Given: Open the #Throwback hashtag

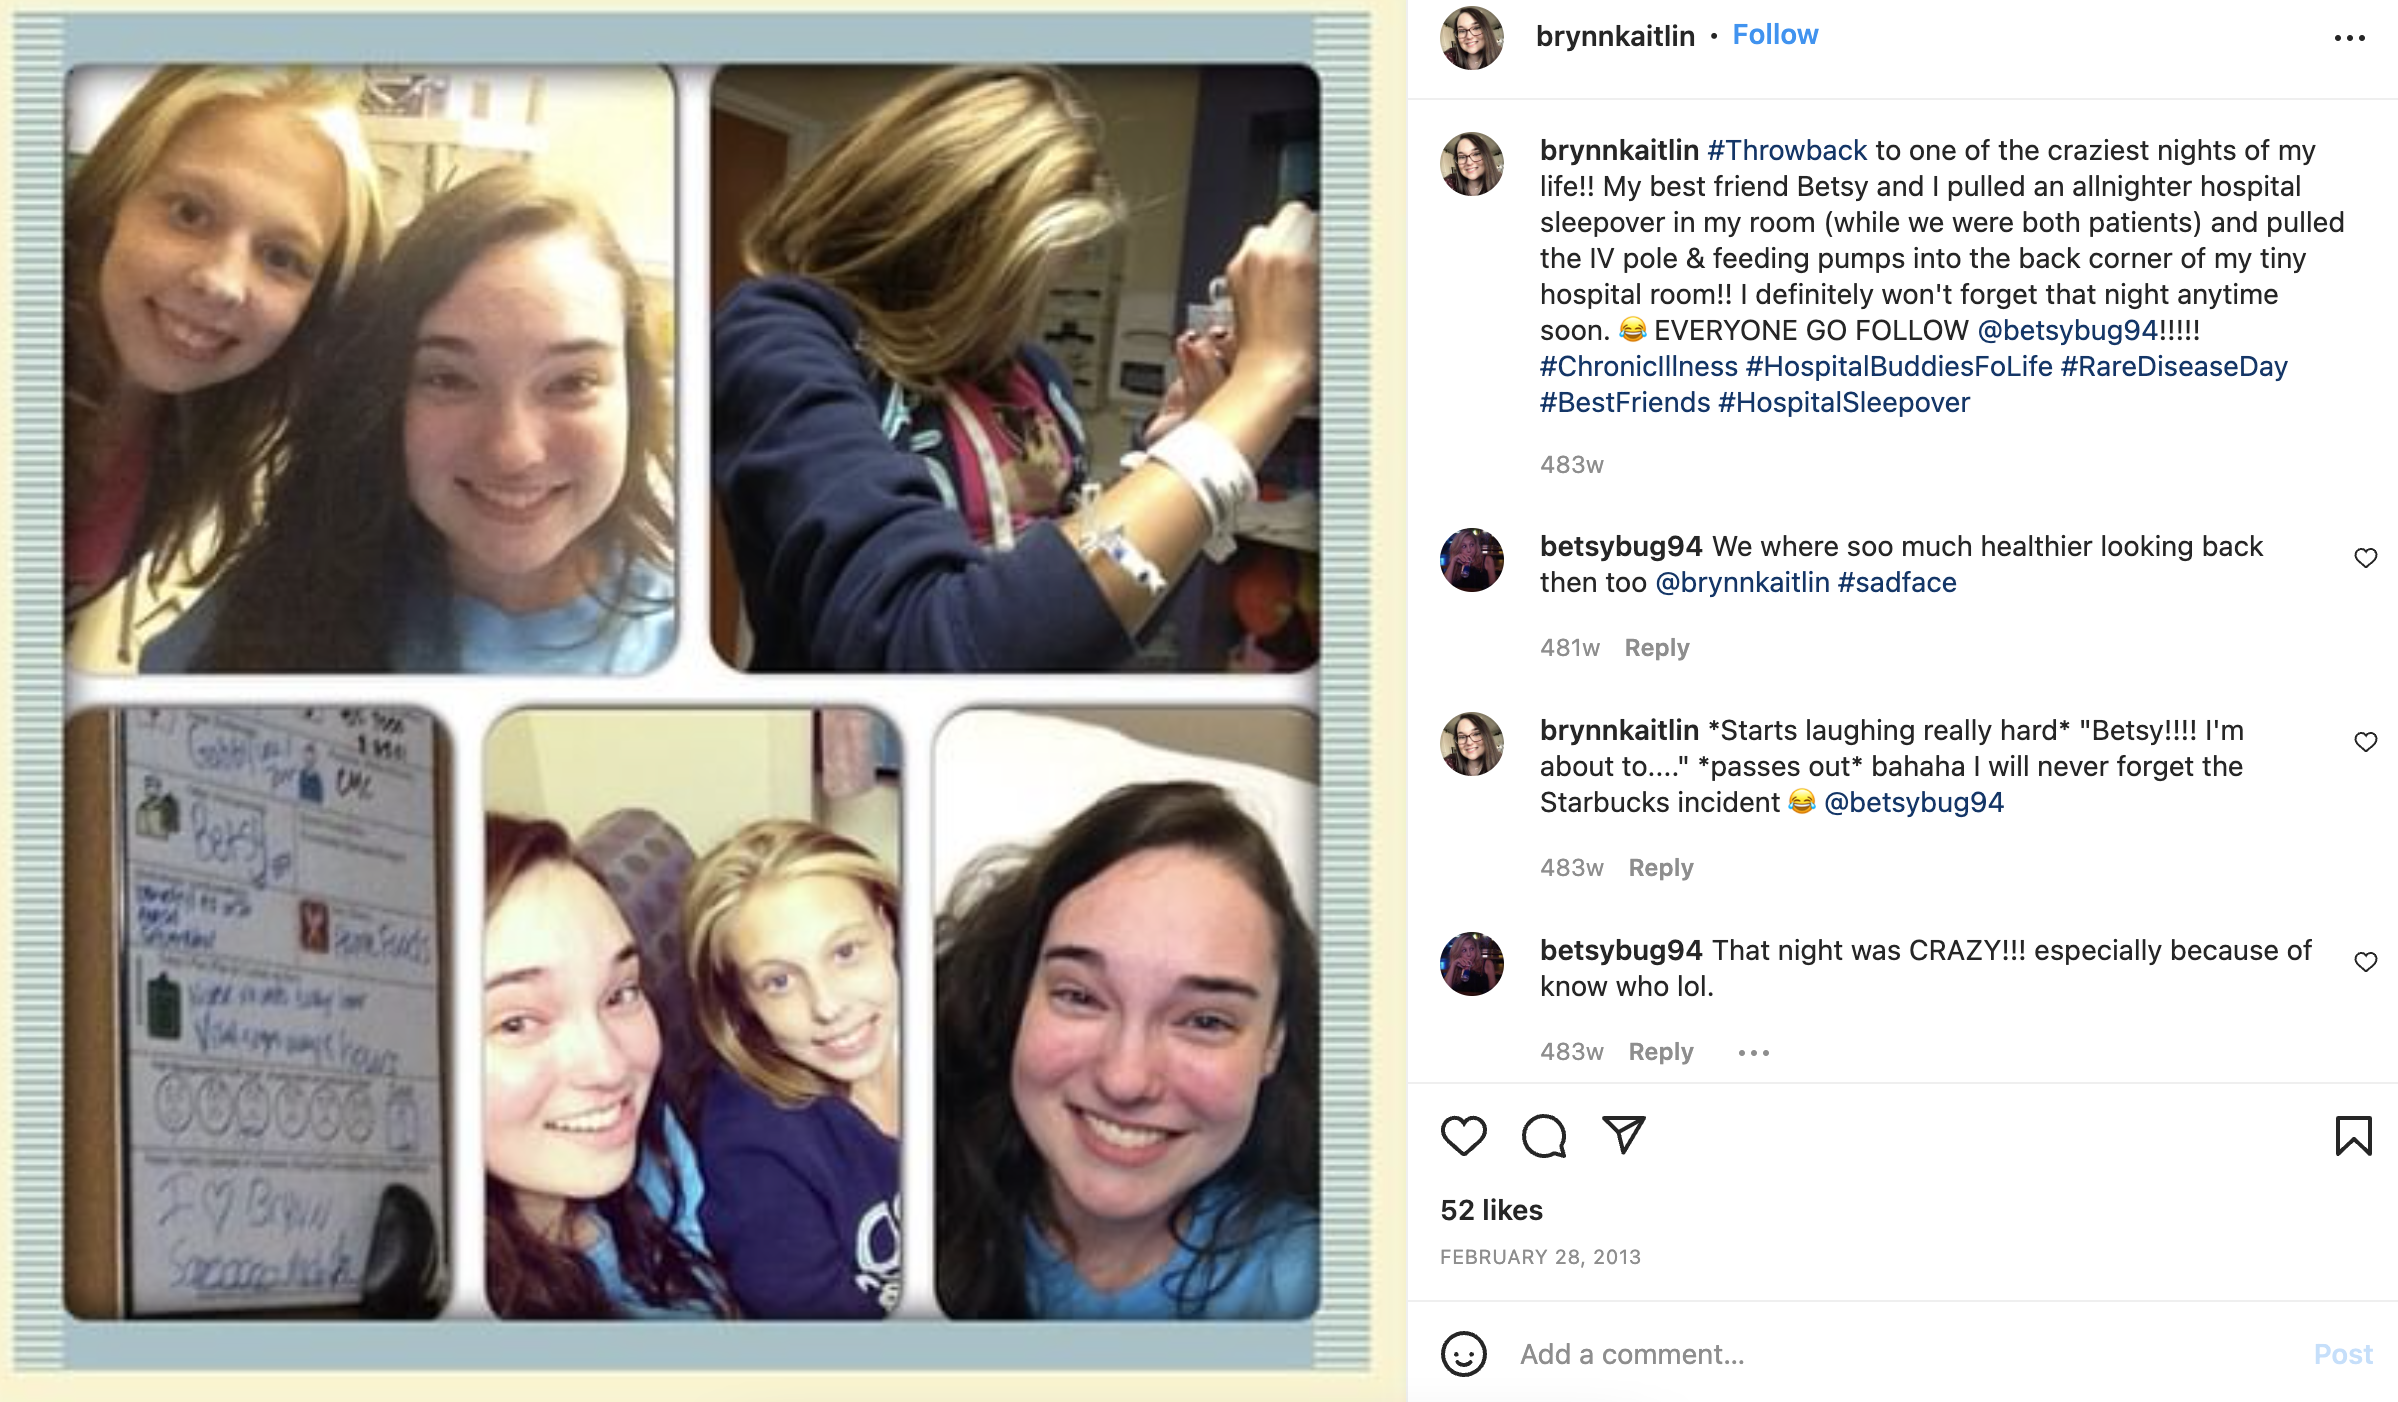Looking at the screenshot, I should tap(1787, 150).
